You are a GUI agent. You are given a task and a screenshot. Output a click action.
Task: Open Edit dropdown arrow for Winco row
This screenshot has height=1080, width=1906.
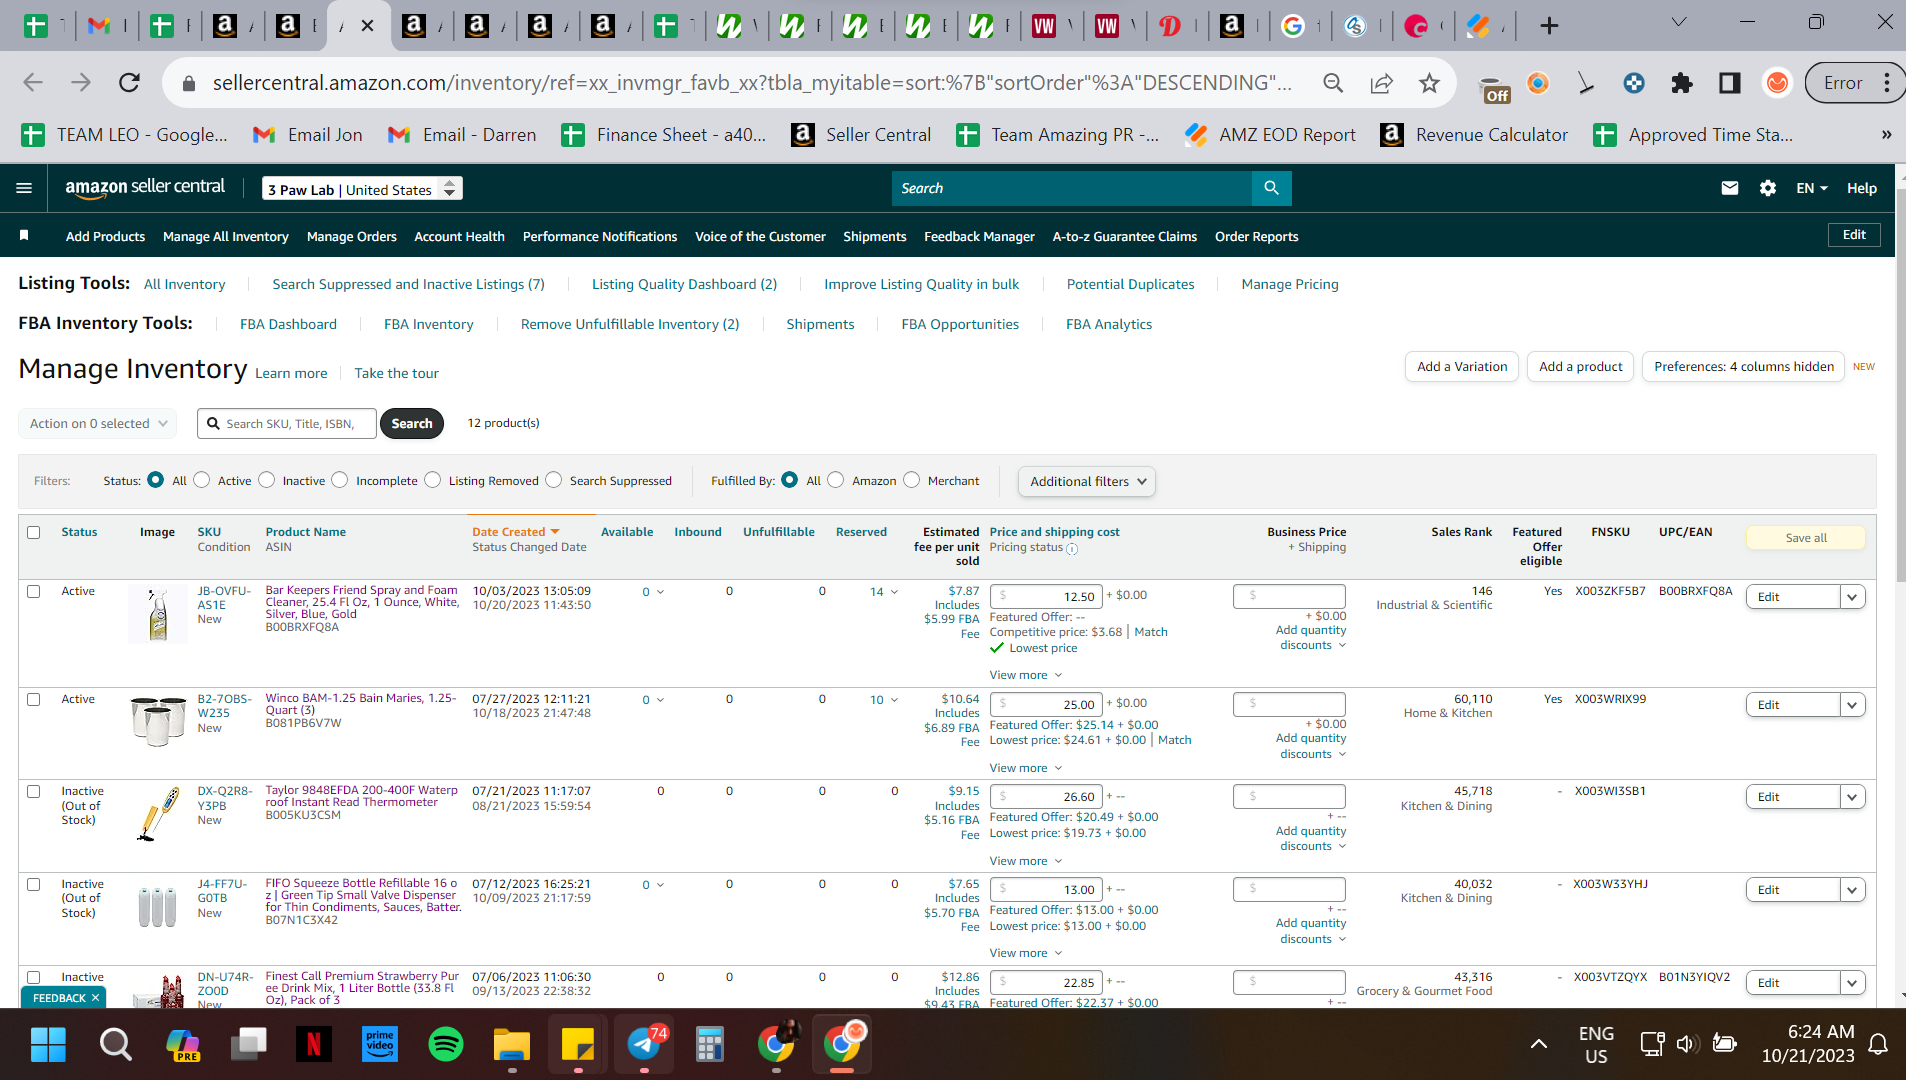click(1852, 705)
